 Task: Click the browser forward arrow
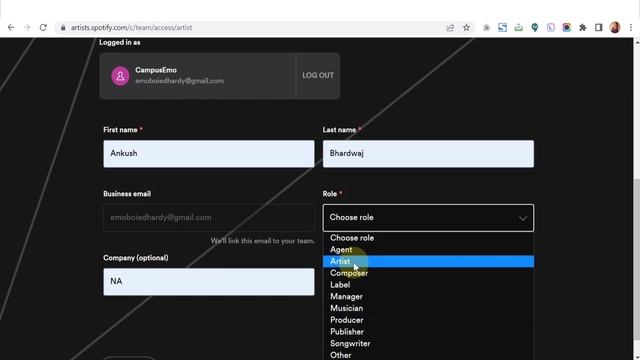(x=27, y=28)
